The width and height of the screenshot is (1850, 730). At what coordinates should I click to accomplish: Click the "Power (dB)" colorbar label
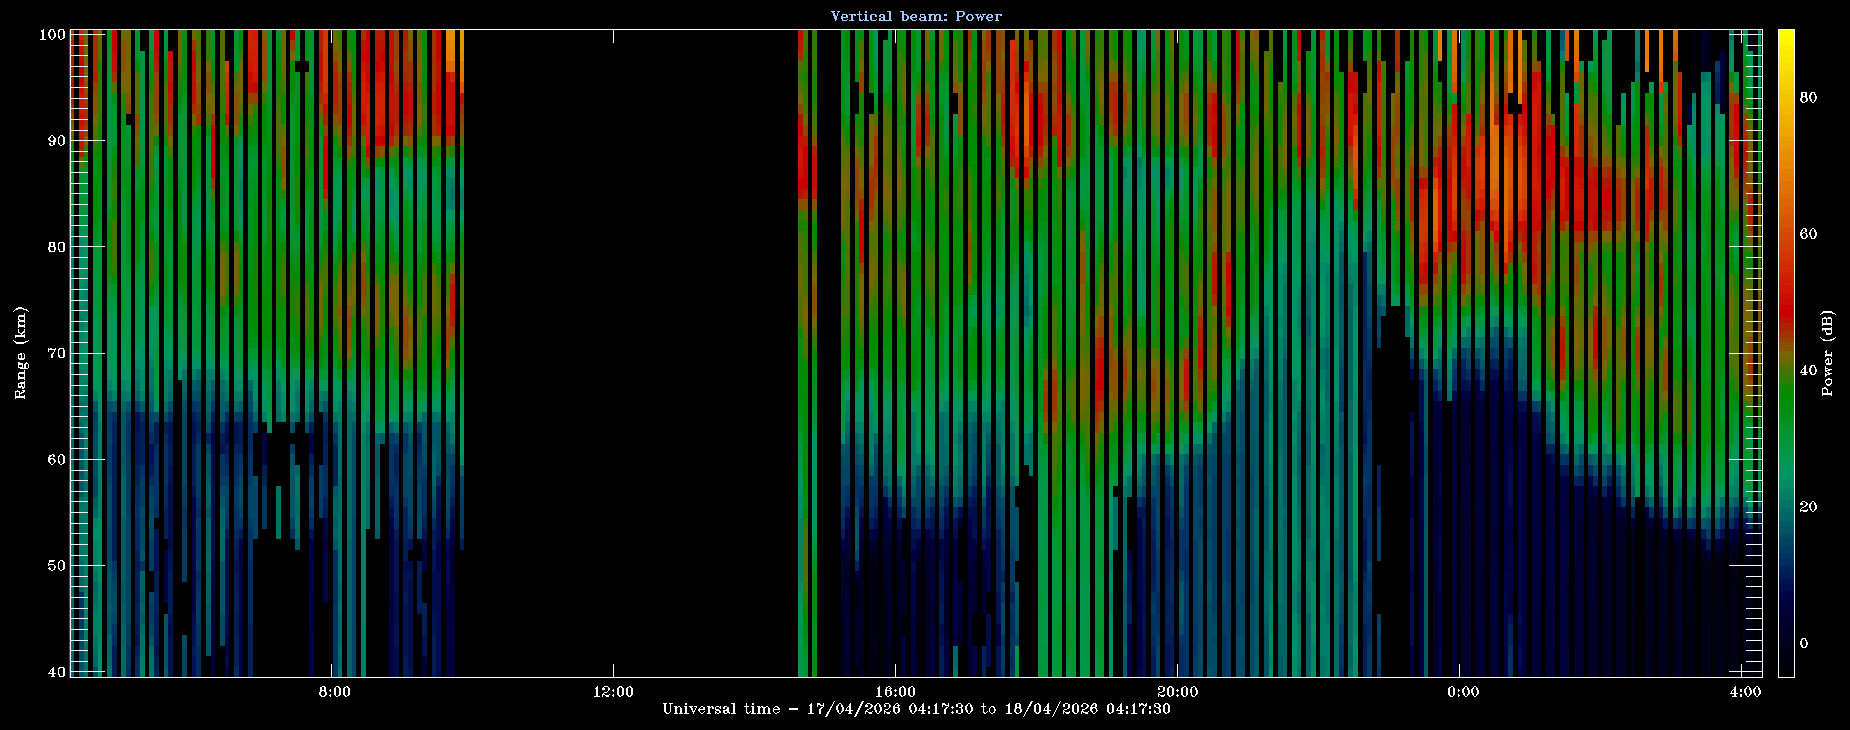(x=1827, y=353)
